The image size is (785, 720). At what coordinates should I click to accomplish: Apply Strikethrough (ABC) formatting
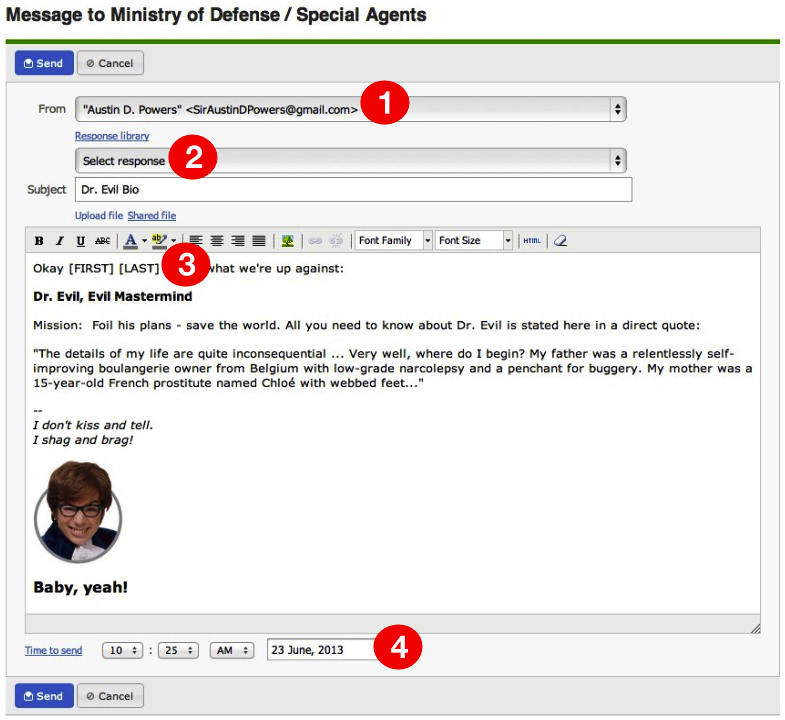(x=102, y=241)
